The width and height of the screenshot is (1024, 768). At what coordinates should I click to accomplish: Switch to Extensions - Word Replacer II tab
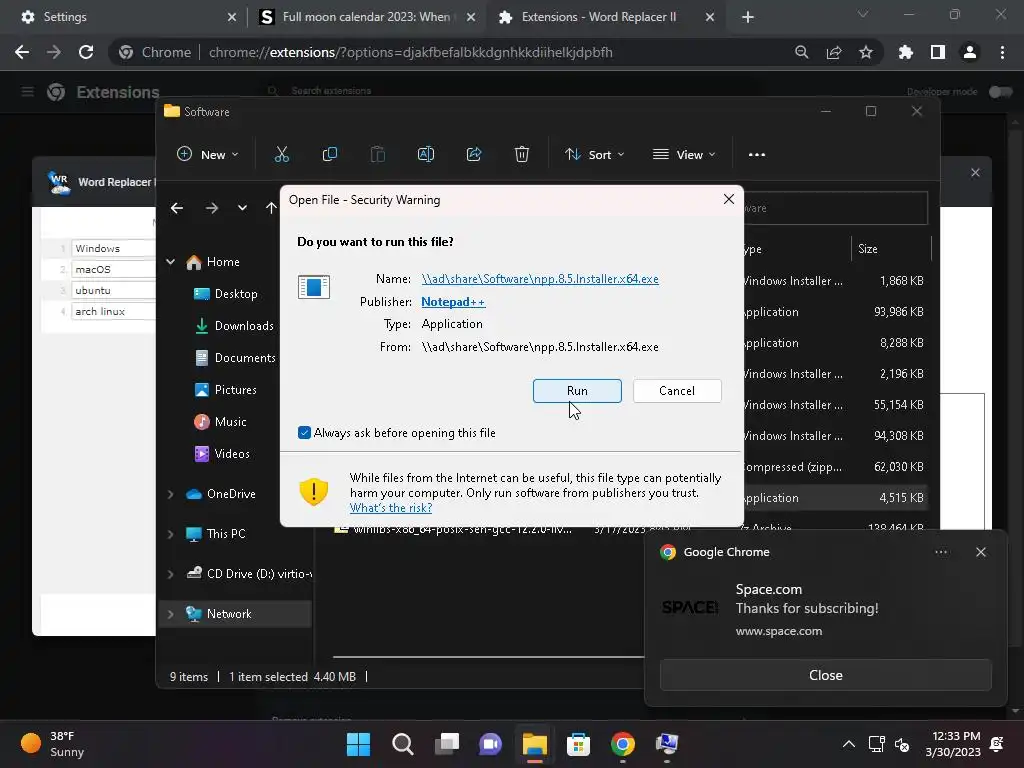pyautogui.click(x=606, y=17)
